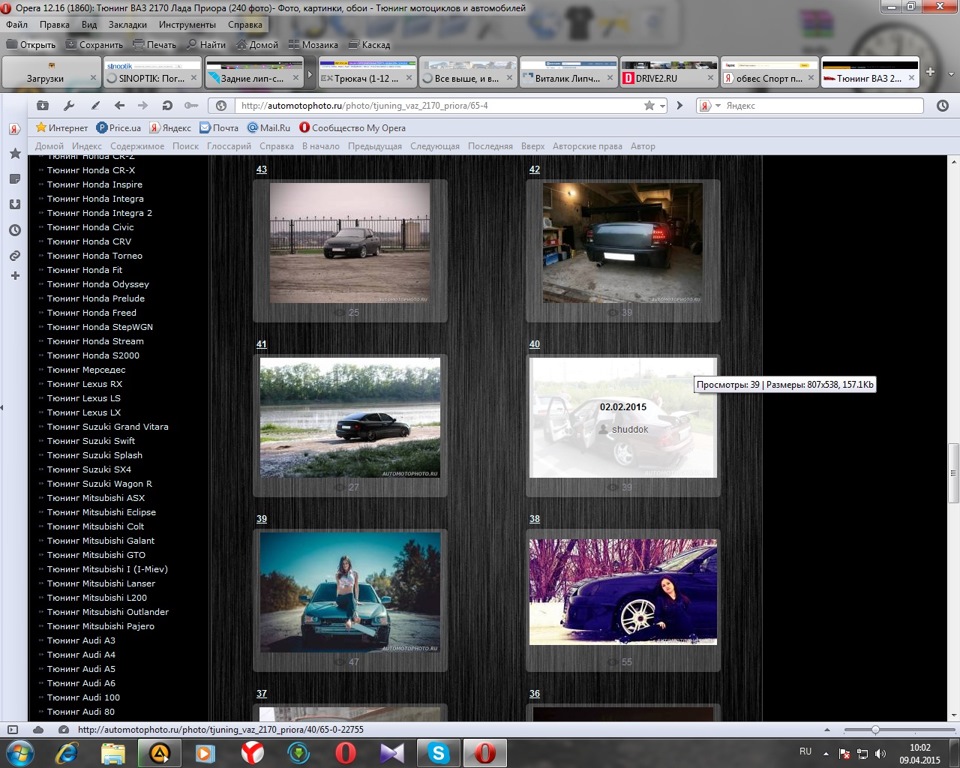The height and width of the screenshot is (768, 960).
Task: Go back using the Back arrow icon
Action: [x=119, y=105]
